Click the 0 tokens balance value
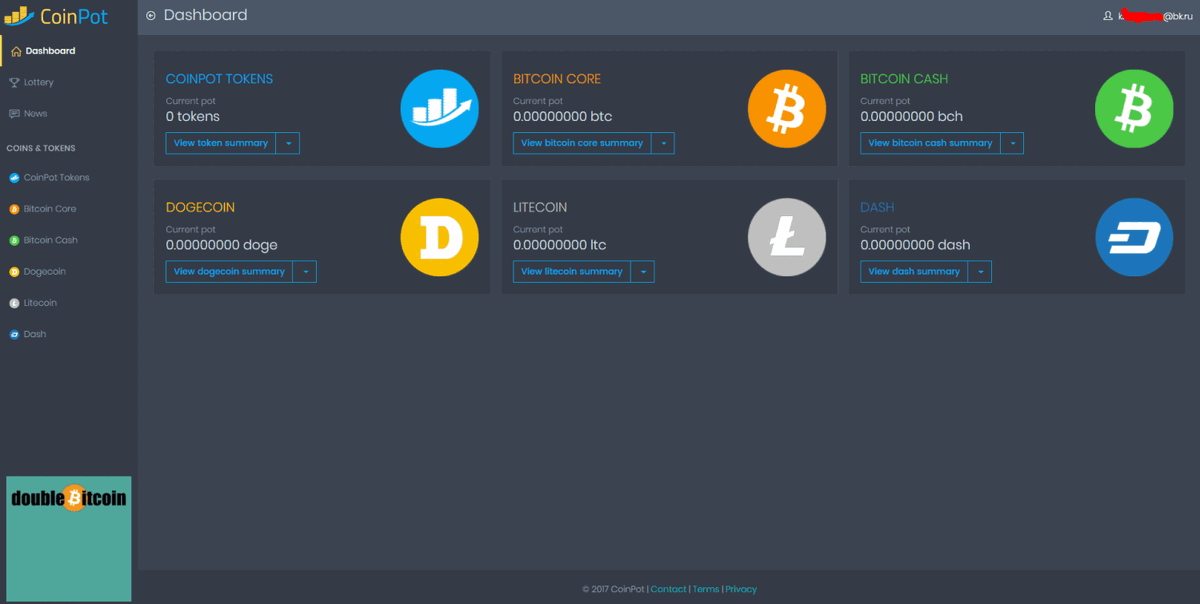The width and height of the screenshot is (1200, 604). pos(193,117)
